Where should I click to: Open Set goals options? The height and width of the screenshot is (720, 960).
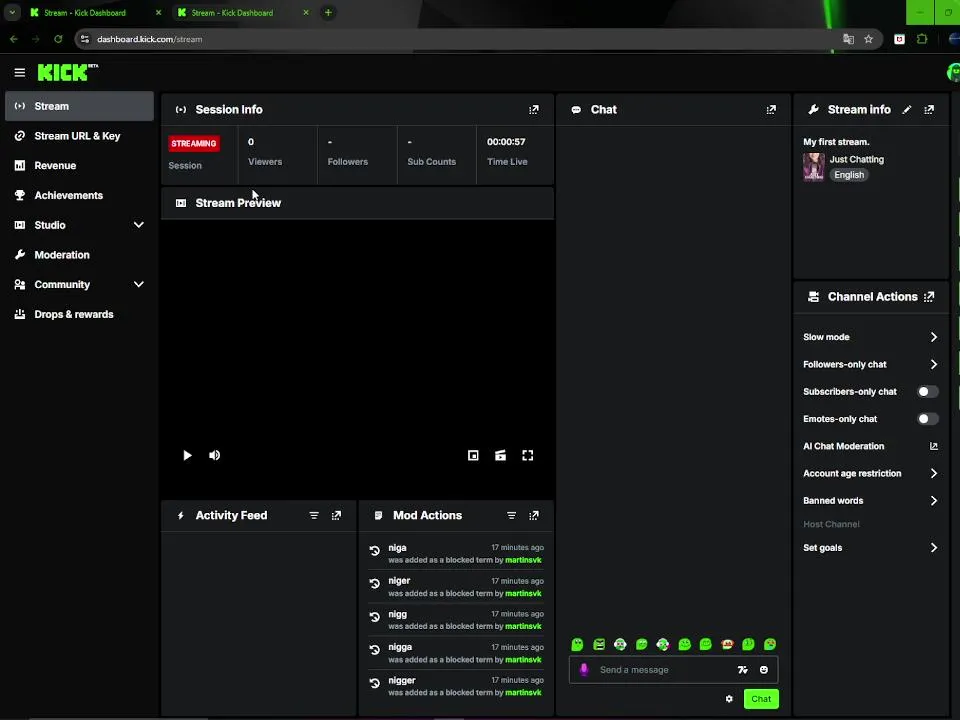(870, 548)
